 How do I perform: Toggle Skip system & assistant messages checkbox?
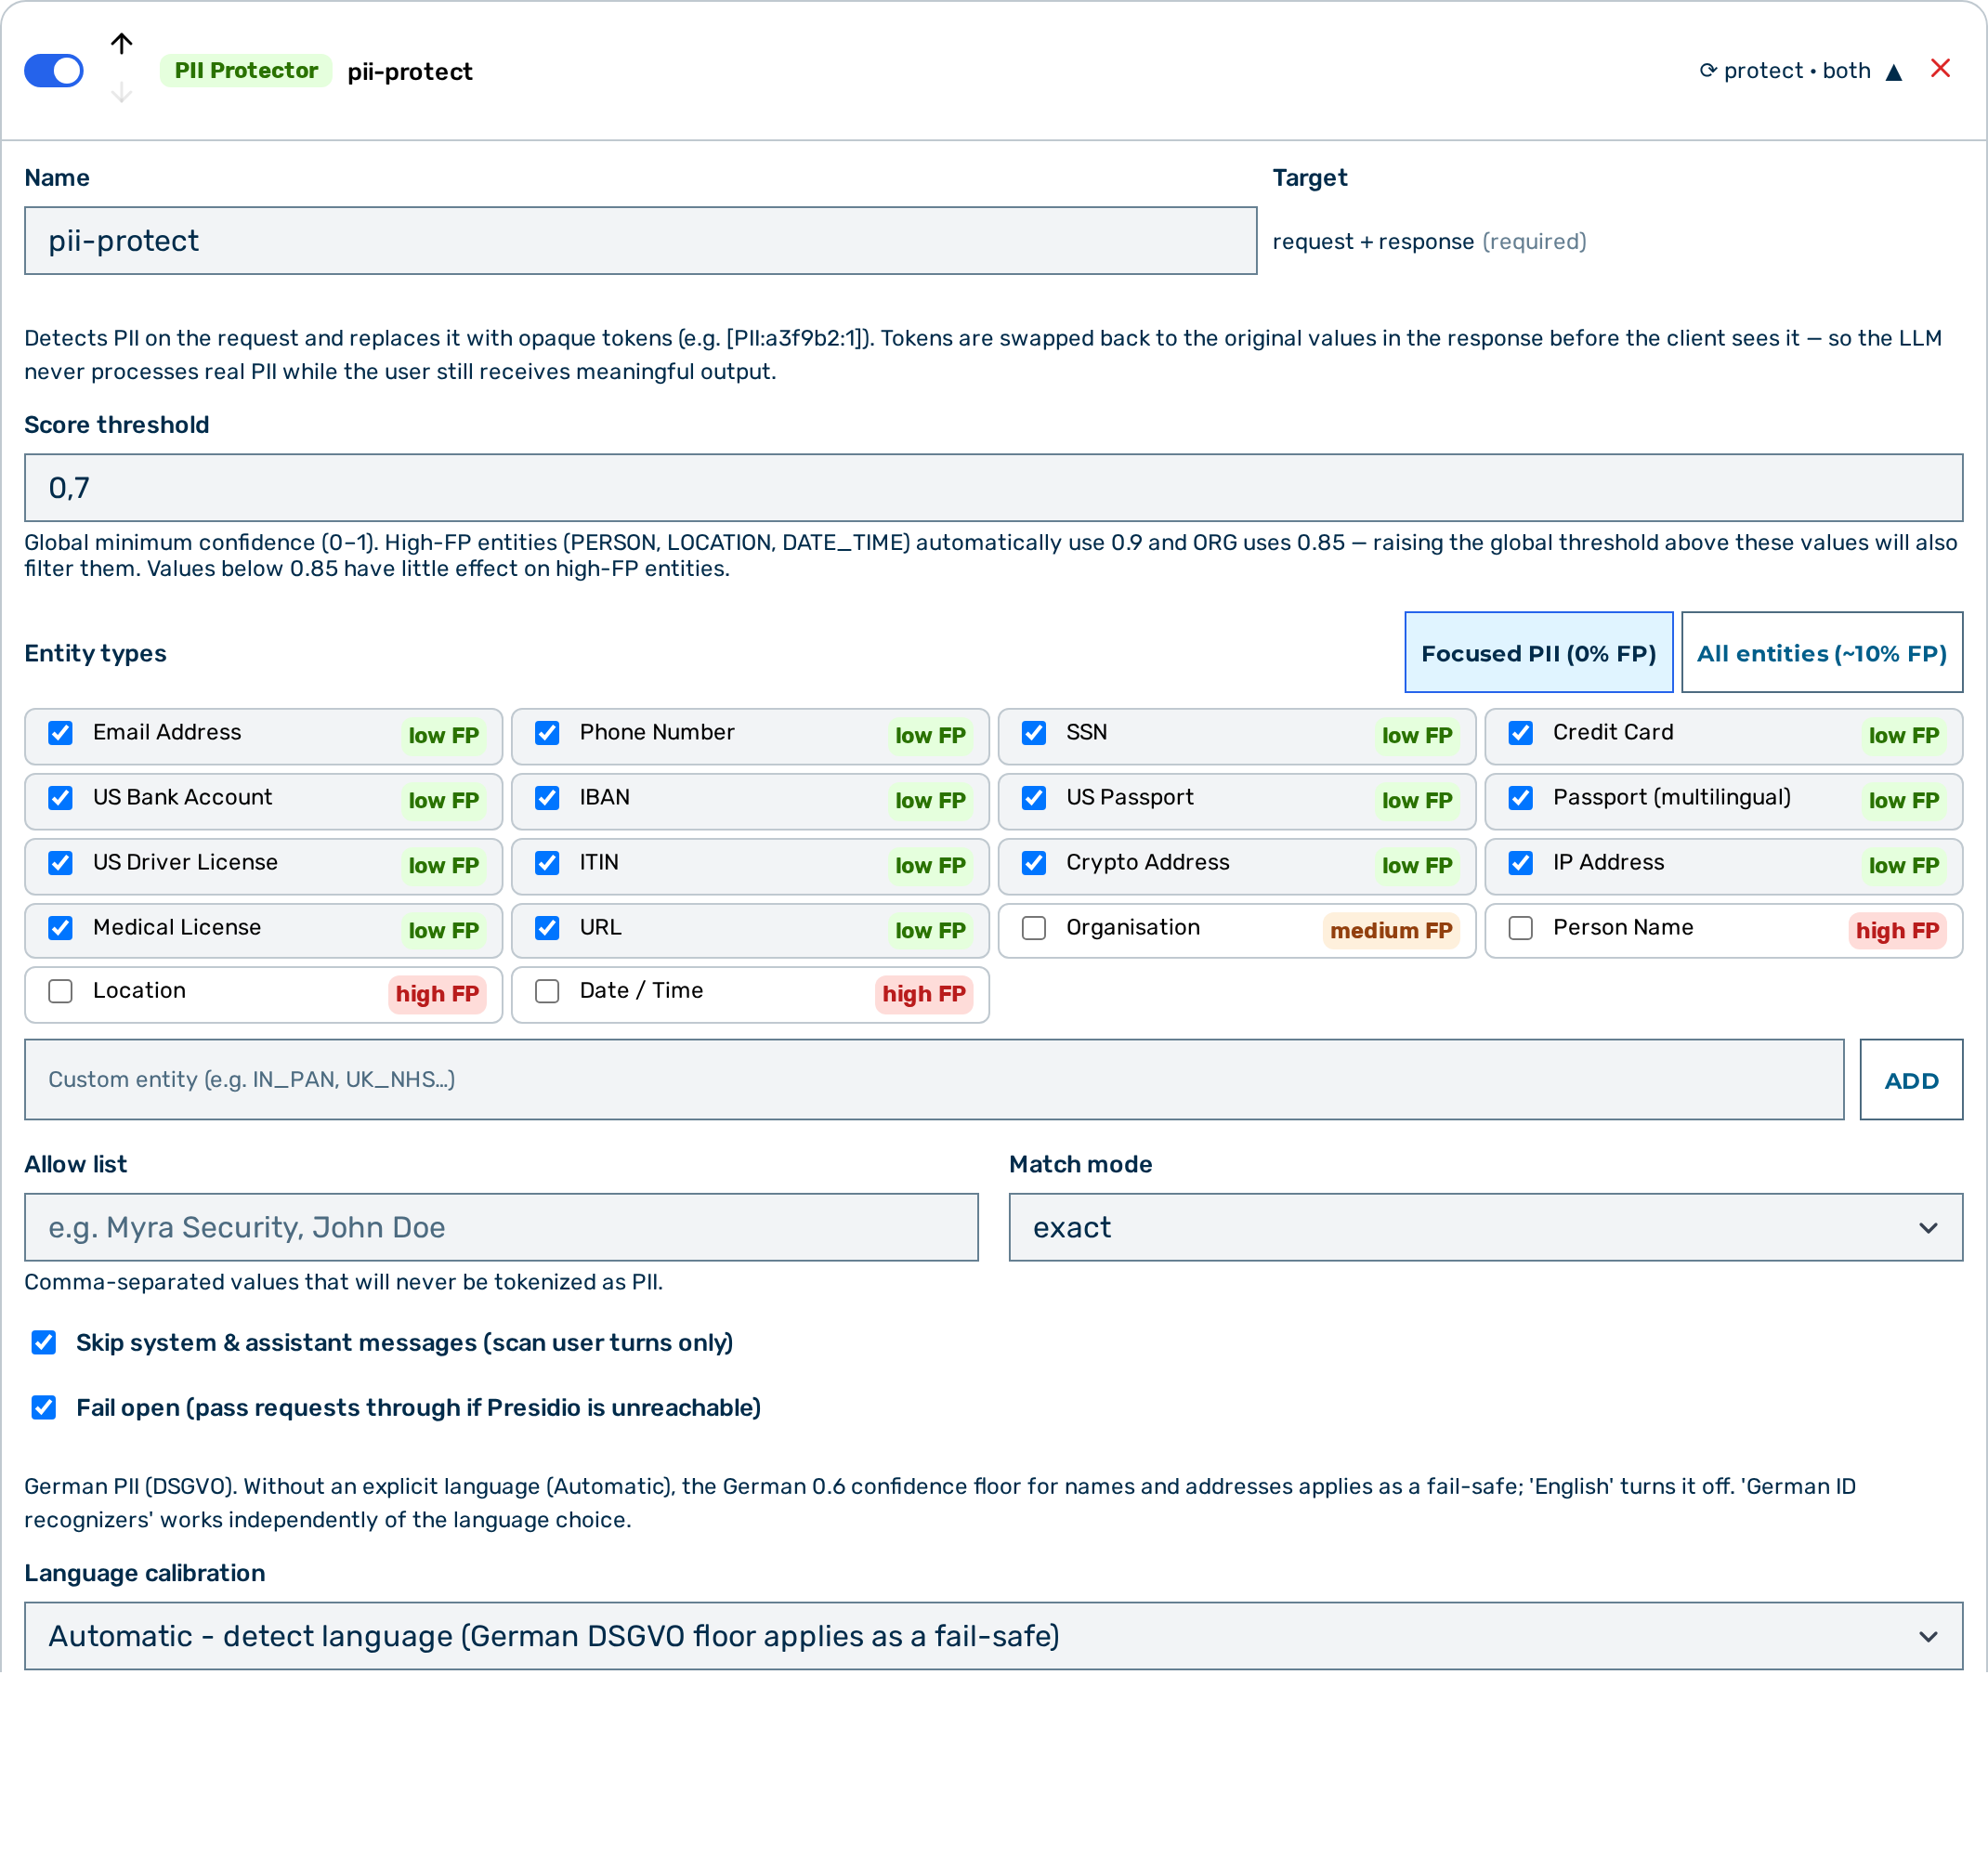pyautogui.click(x=44, y=1343)
